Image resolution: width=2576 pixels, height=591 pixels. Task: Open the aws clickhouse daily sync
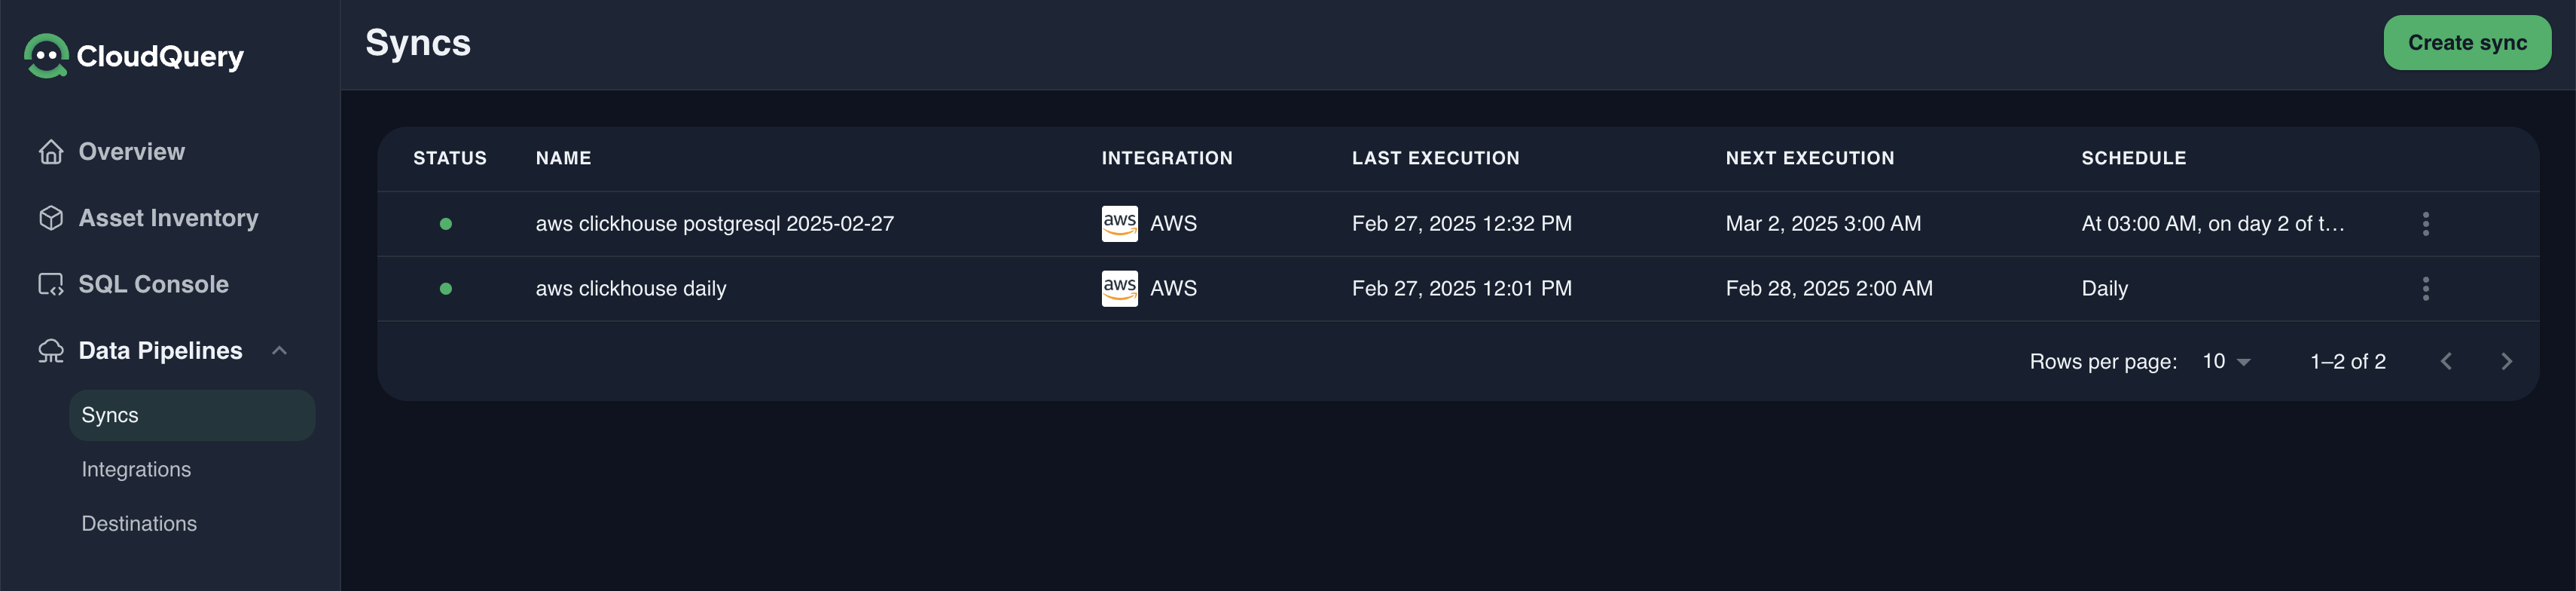pos(631,289)
